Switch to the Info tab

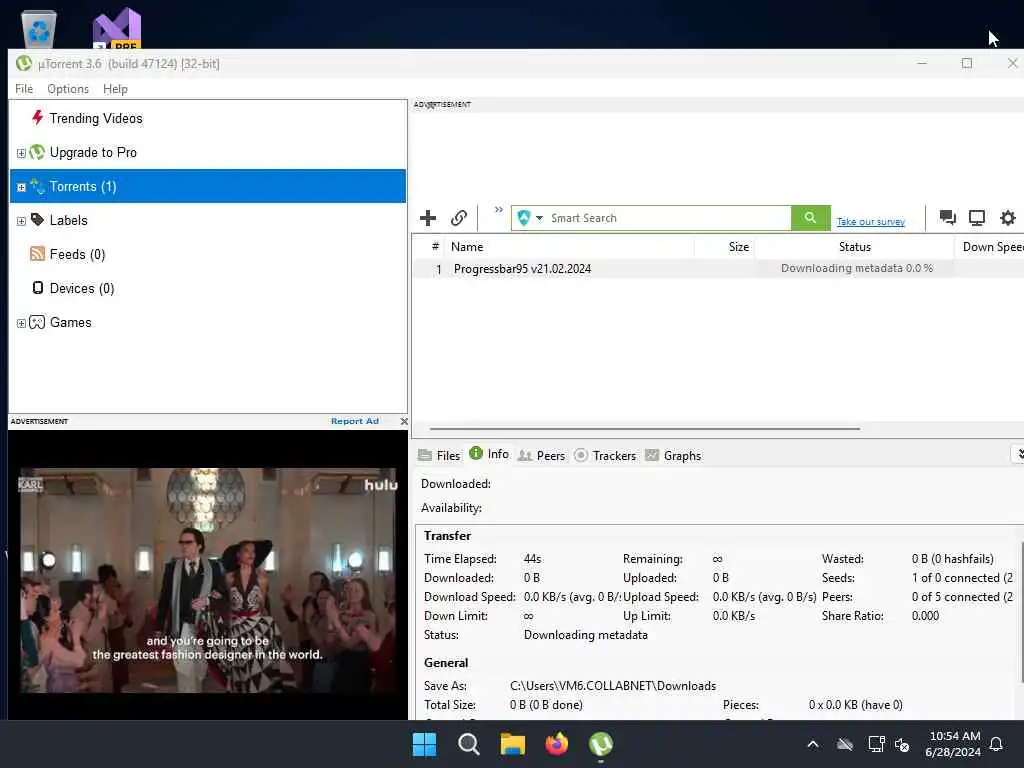click(489, 454)
